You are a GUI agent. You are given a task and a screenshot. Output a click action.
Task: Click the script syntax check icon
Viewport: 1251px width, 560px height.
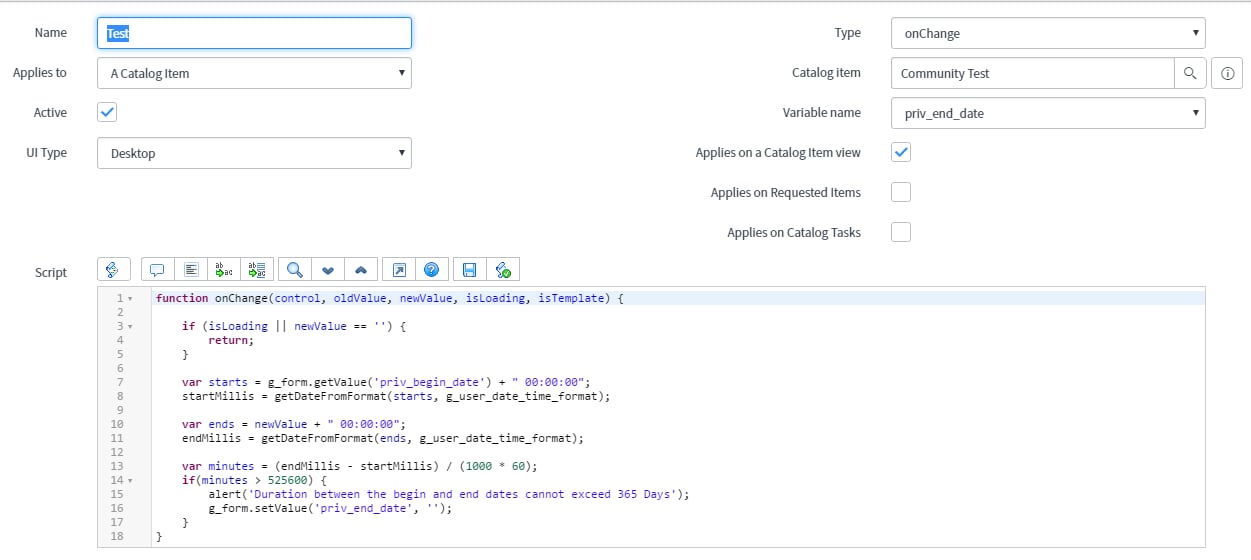click(x=503, y=270)
